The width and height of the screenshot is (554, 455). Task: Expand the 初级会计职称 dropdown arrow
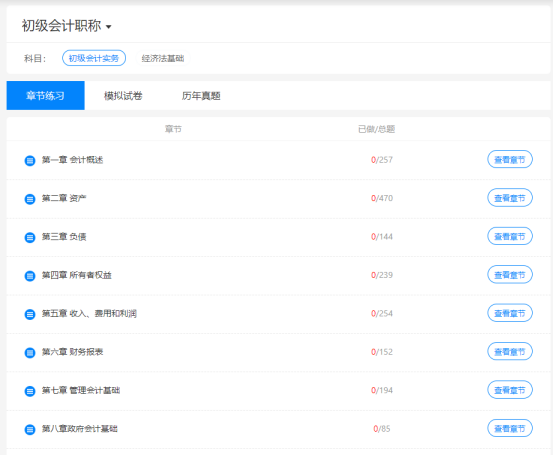coord(108,27)
